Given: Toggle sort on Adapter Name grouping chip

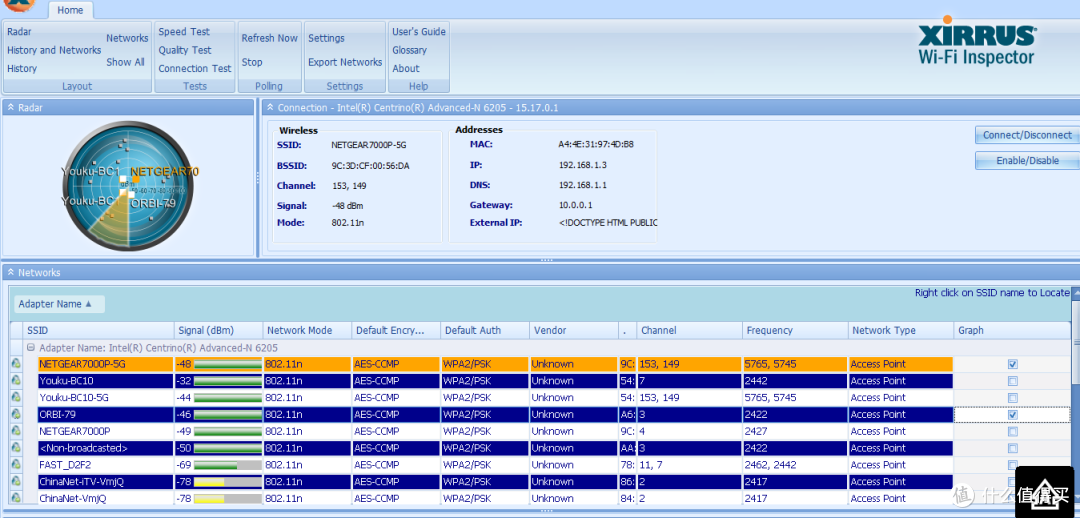Looking at the screenshot, I should pos(59,304).
